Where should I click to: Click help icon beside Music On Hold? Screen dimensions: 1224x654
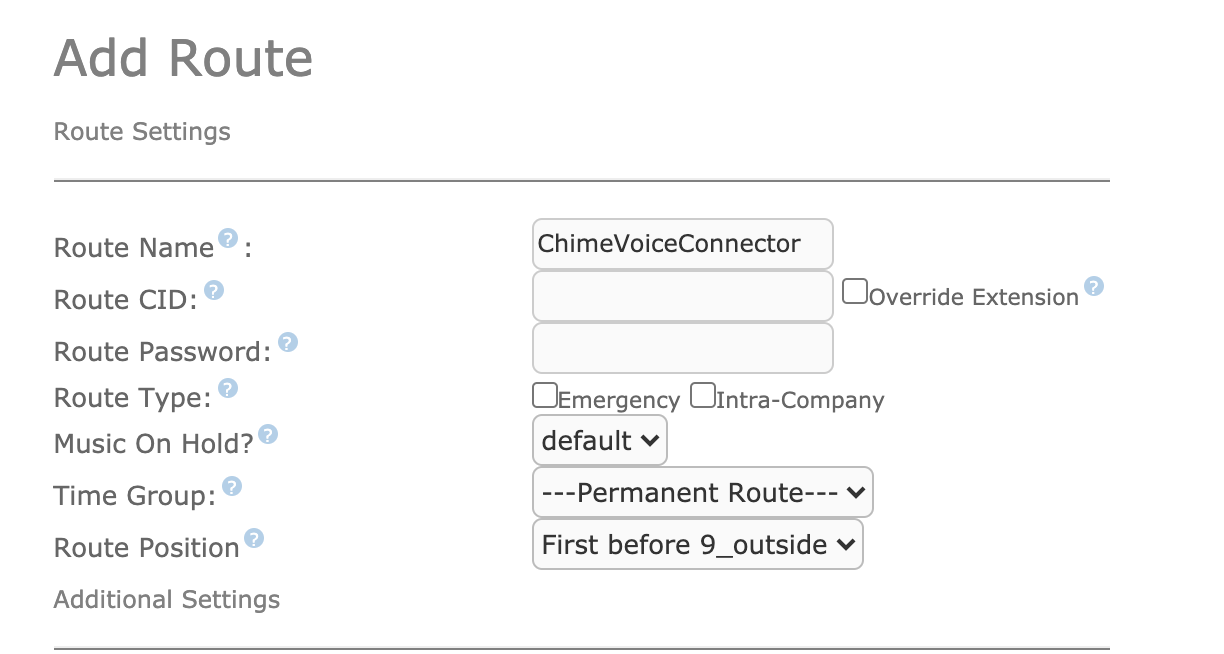click(268, 434)
